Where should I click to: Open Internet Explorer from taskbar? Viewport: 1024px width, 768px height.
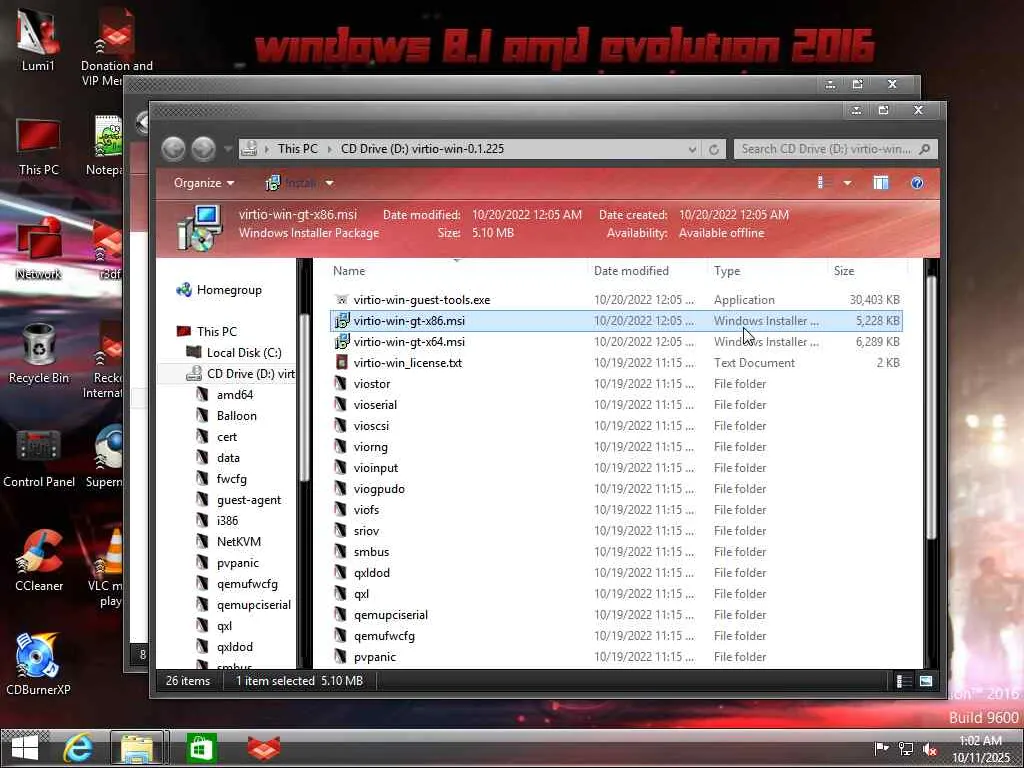click(78, 748)
